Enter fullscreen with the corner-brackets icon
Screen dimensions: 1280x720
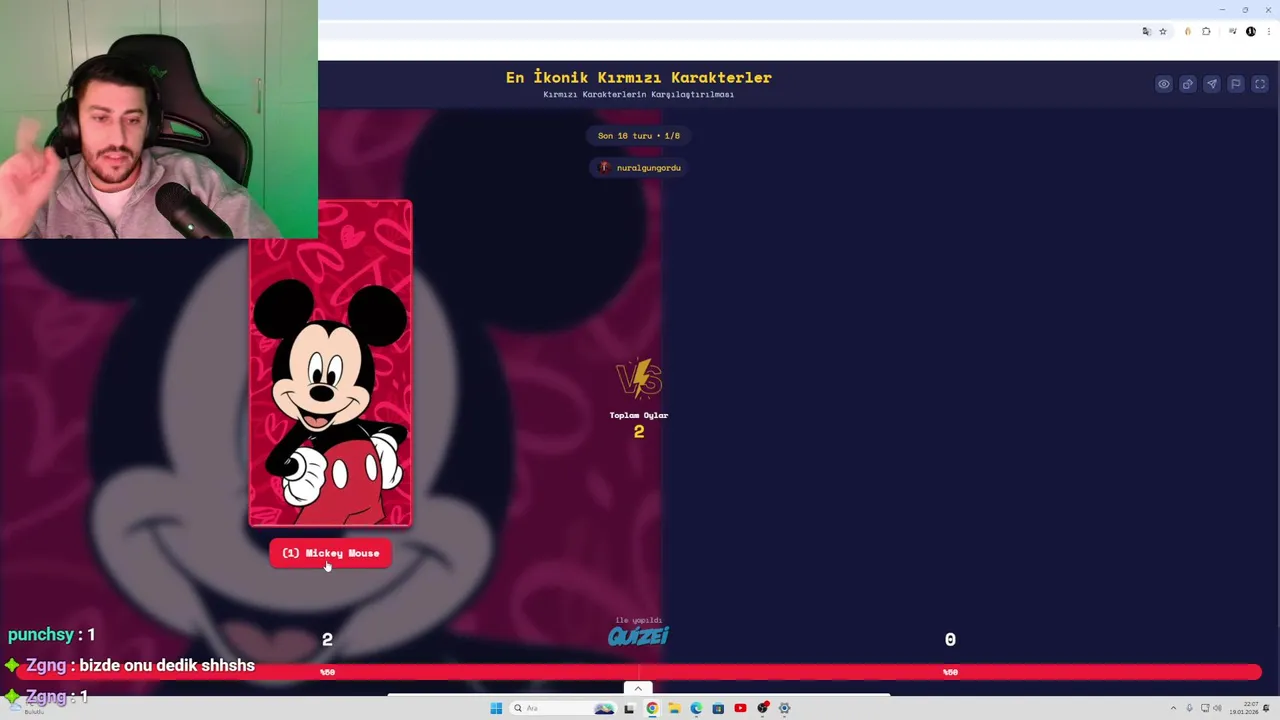coord(1260,84)
